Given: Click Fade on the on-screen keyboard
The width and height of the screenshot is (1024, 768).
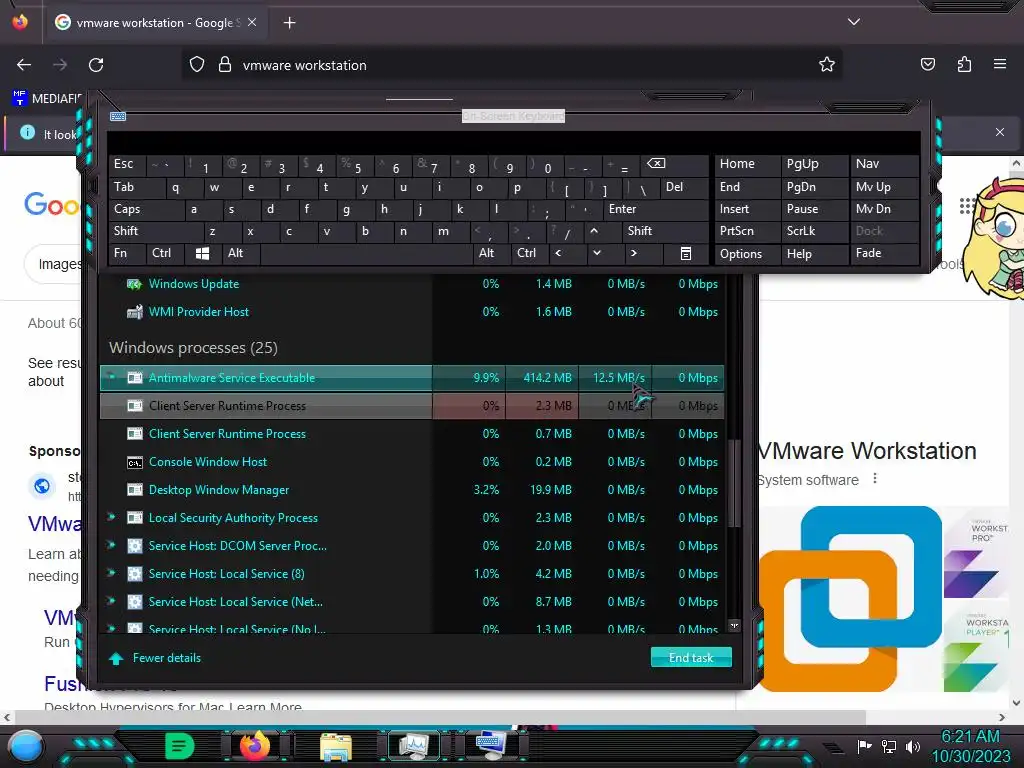Looking at the screenshot, I should tap(884, 253).
